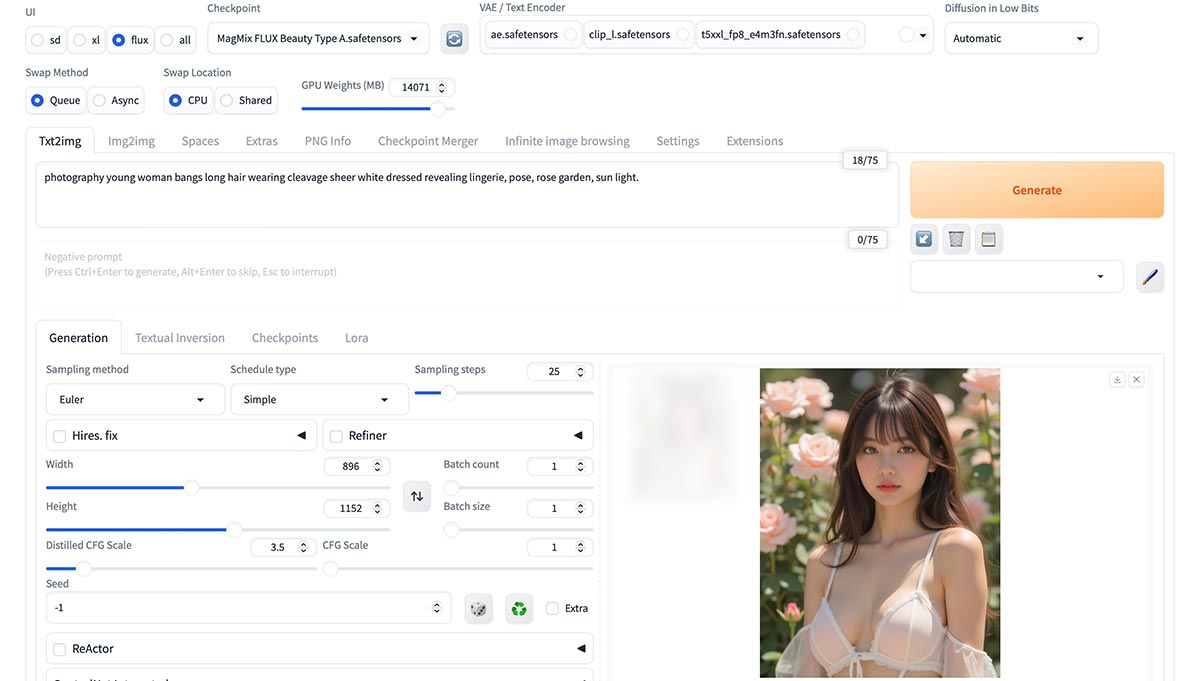Click the trash icon to clear the prompt
Screen dimensions: 1200x681
tap(956, 238)
